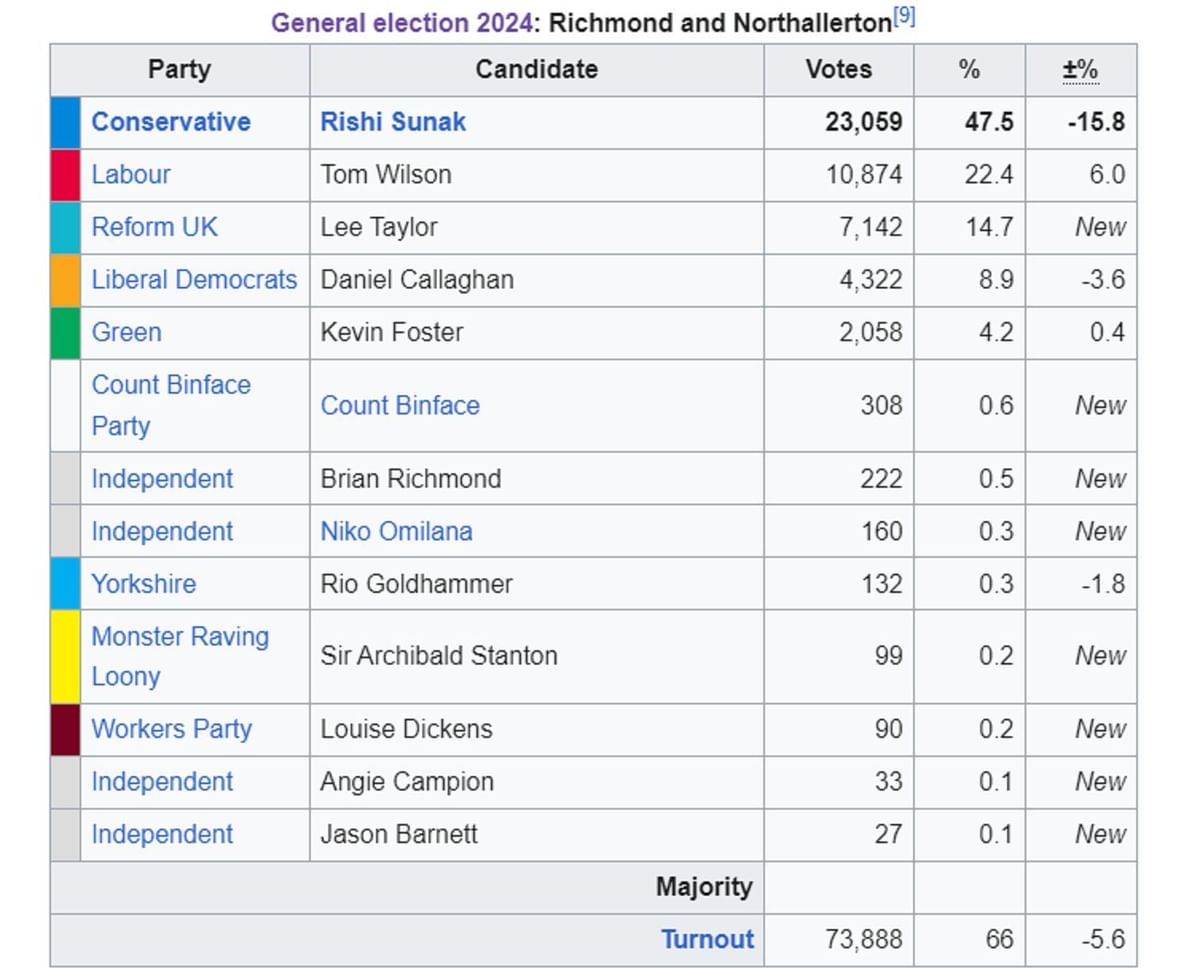Visit the Liberal Democrats page

[x=194, y=279]
